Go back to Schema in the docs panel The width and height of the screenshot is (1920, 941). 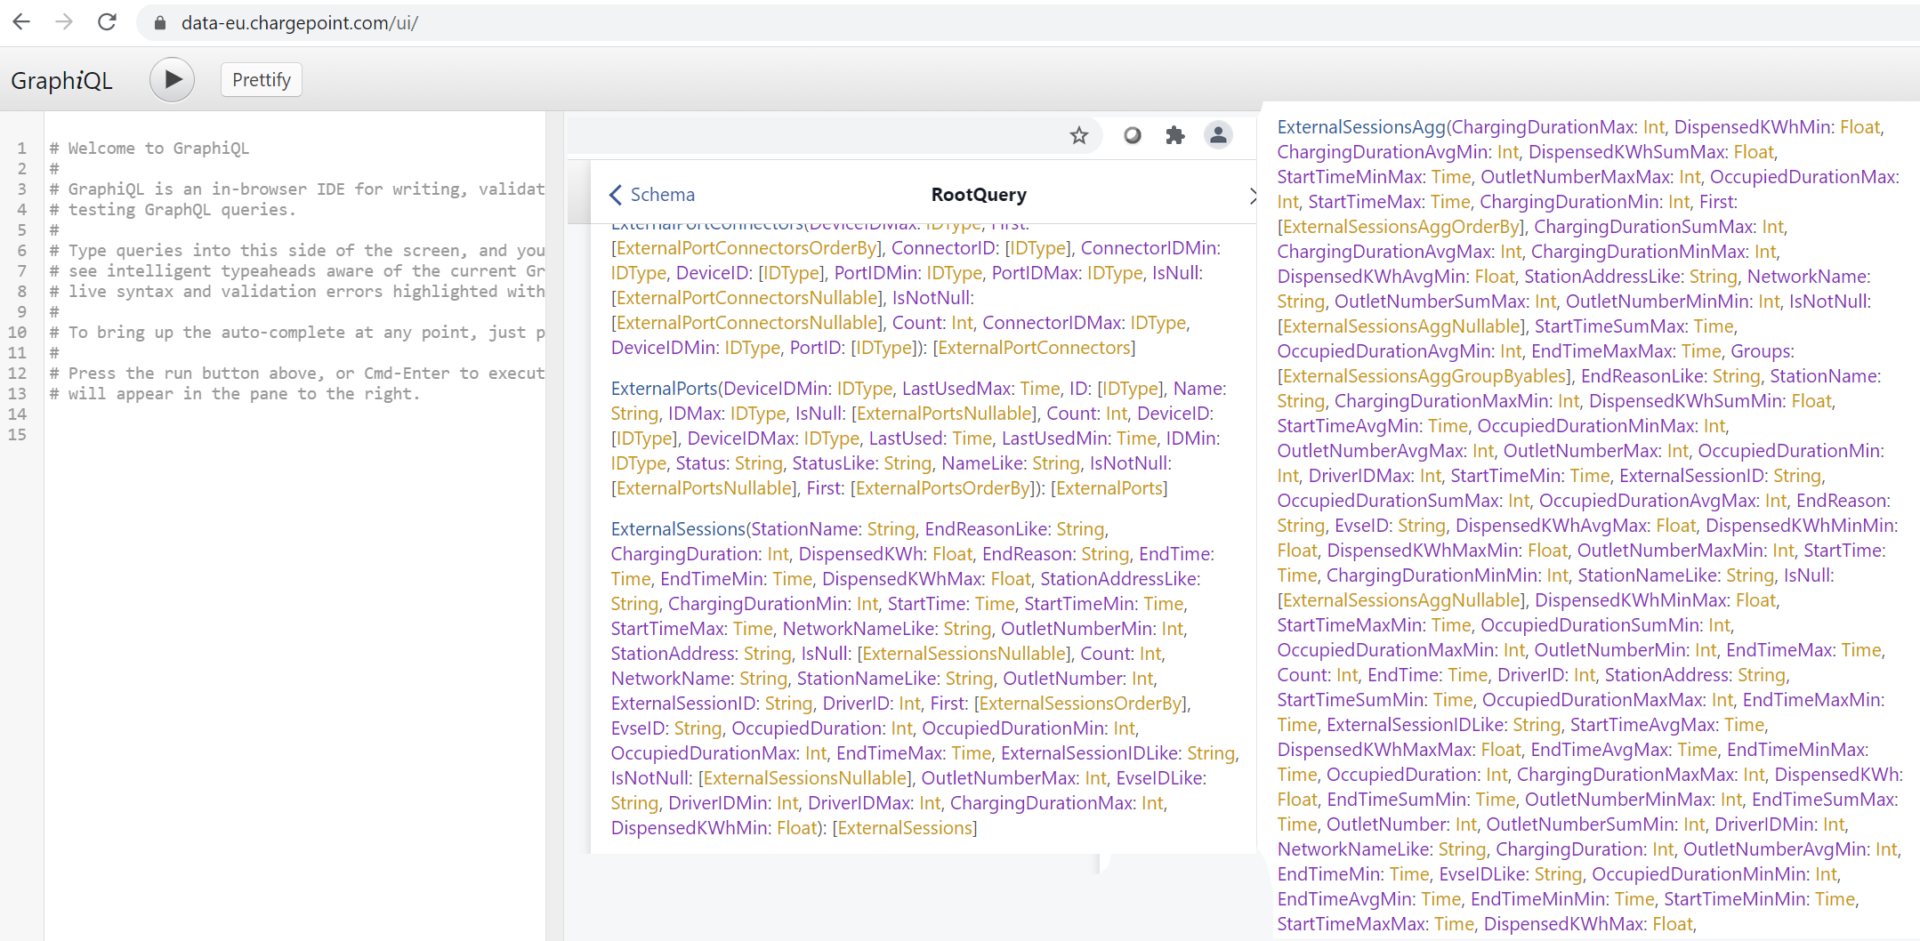(652, 195)
